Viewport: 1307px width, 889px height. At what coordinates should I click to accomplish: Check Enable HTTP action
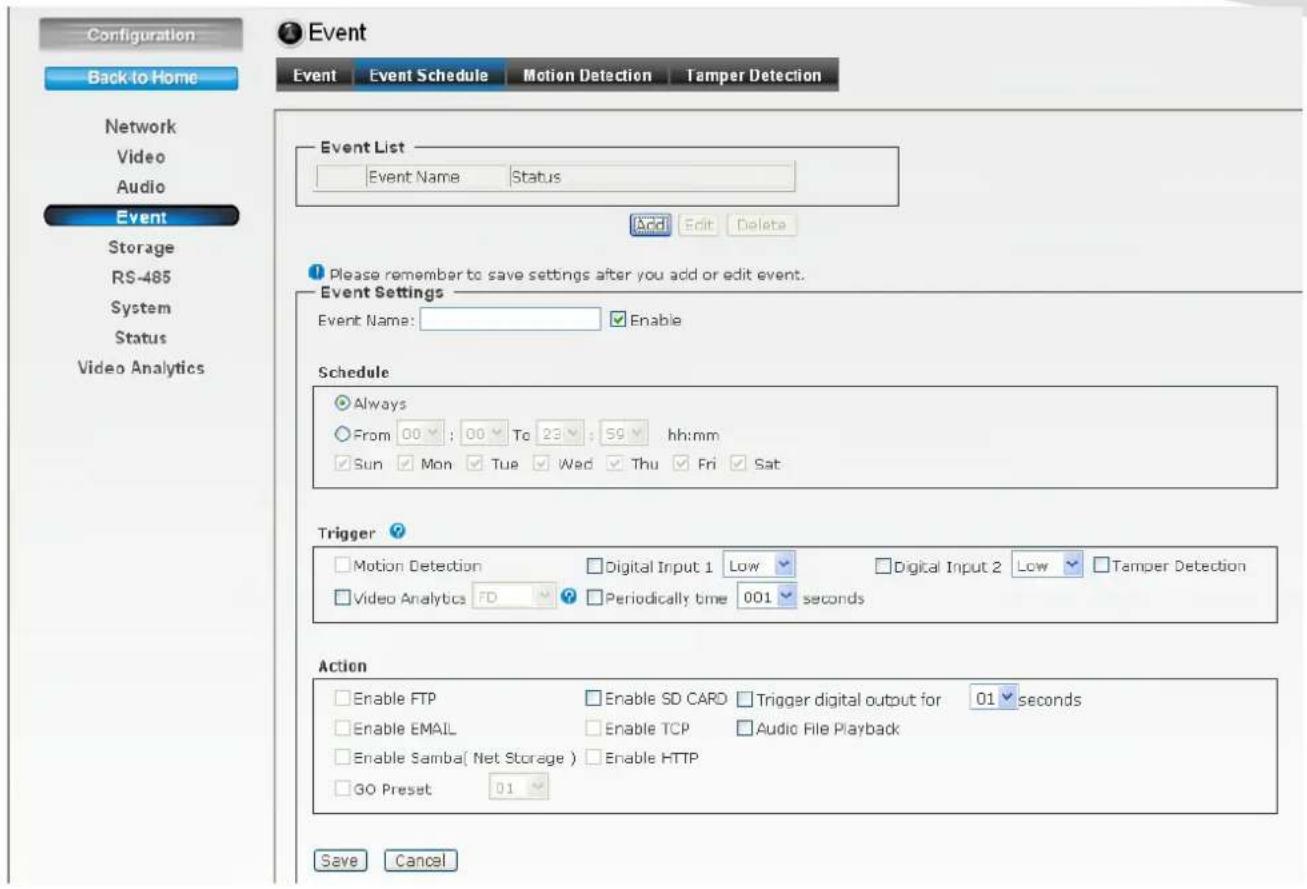[594, 758]
